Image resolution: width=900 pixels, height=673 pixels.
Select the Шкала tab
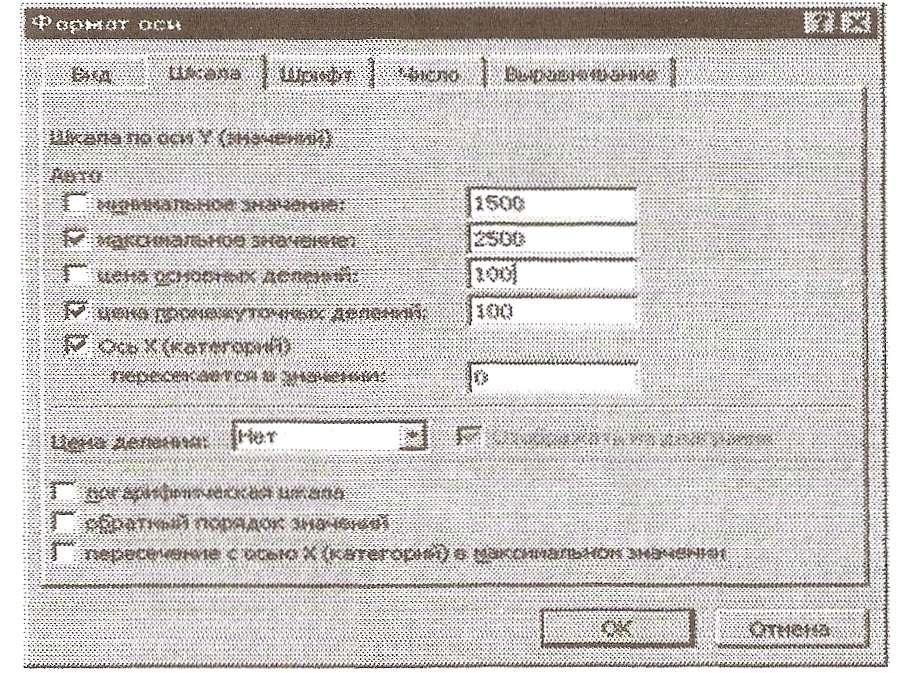click(x=205, y=73)
